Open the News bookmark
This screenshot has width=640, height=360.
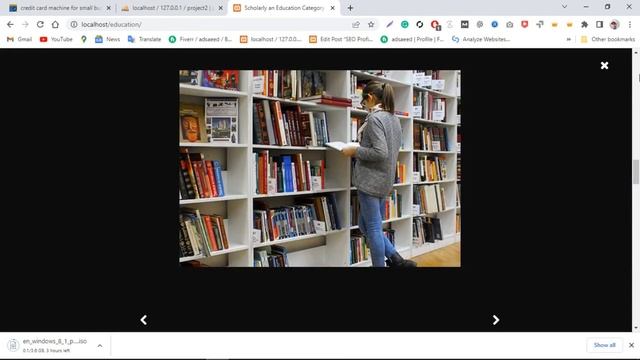[108, 39]
